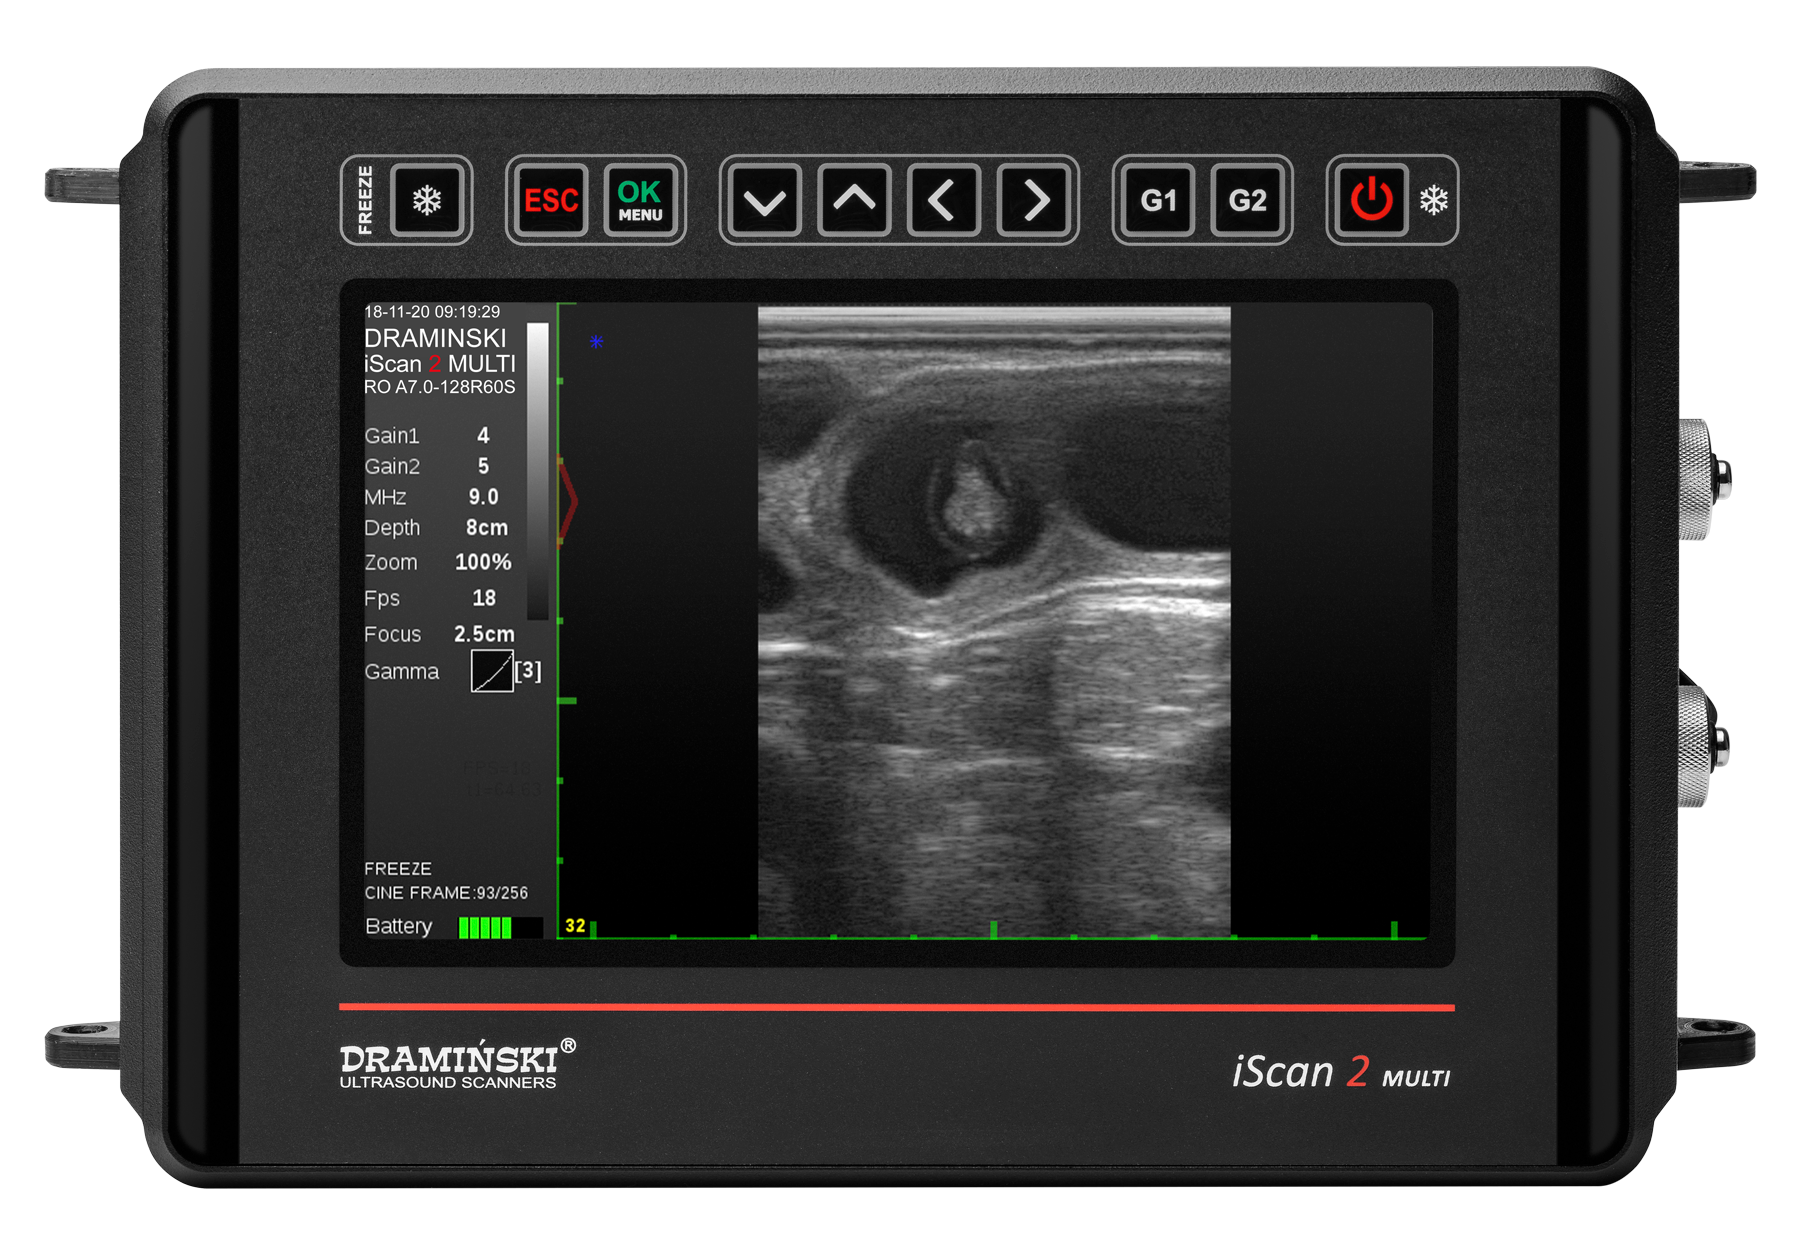Click the yellow 32 scale number
Screen dimensions: 1800x1250
click(575, 926)
